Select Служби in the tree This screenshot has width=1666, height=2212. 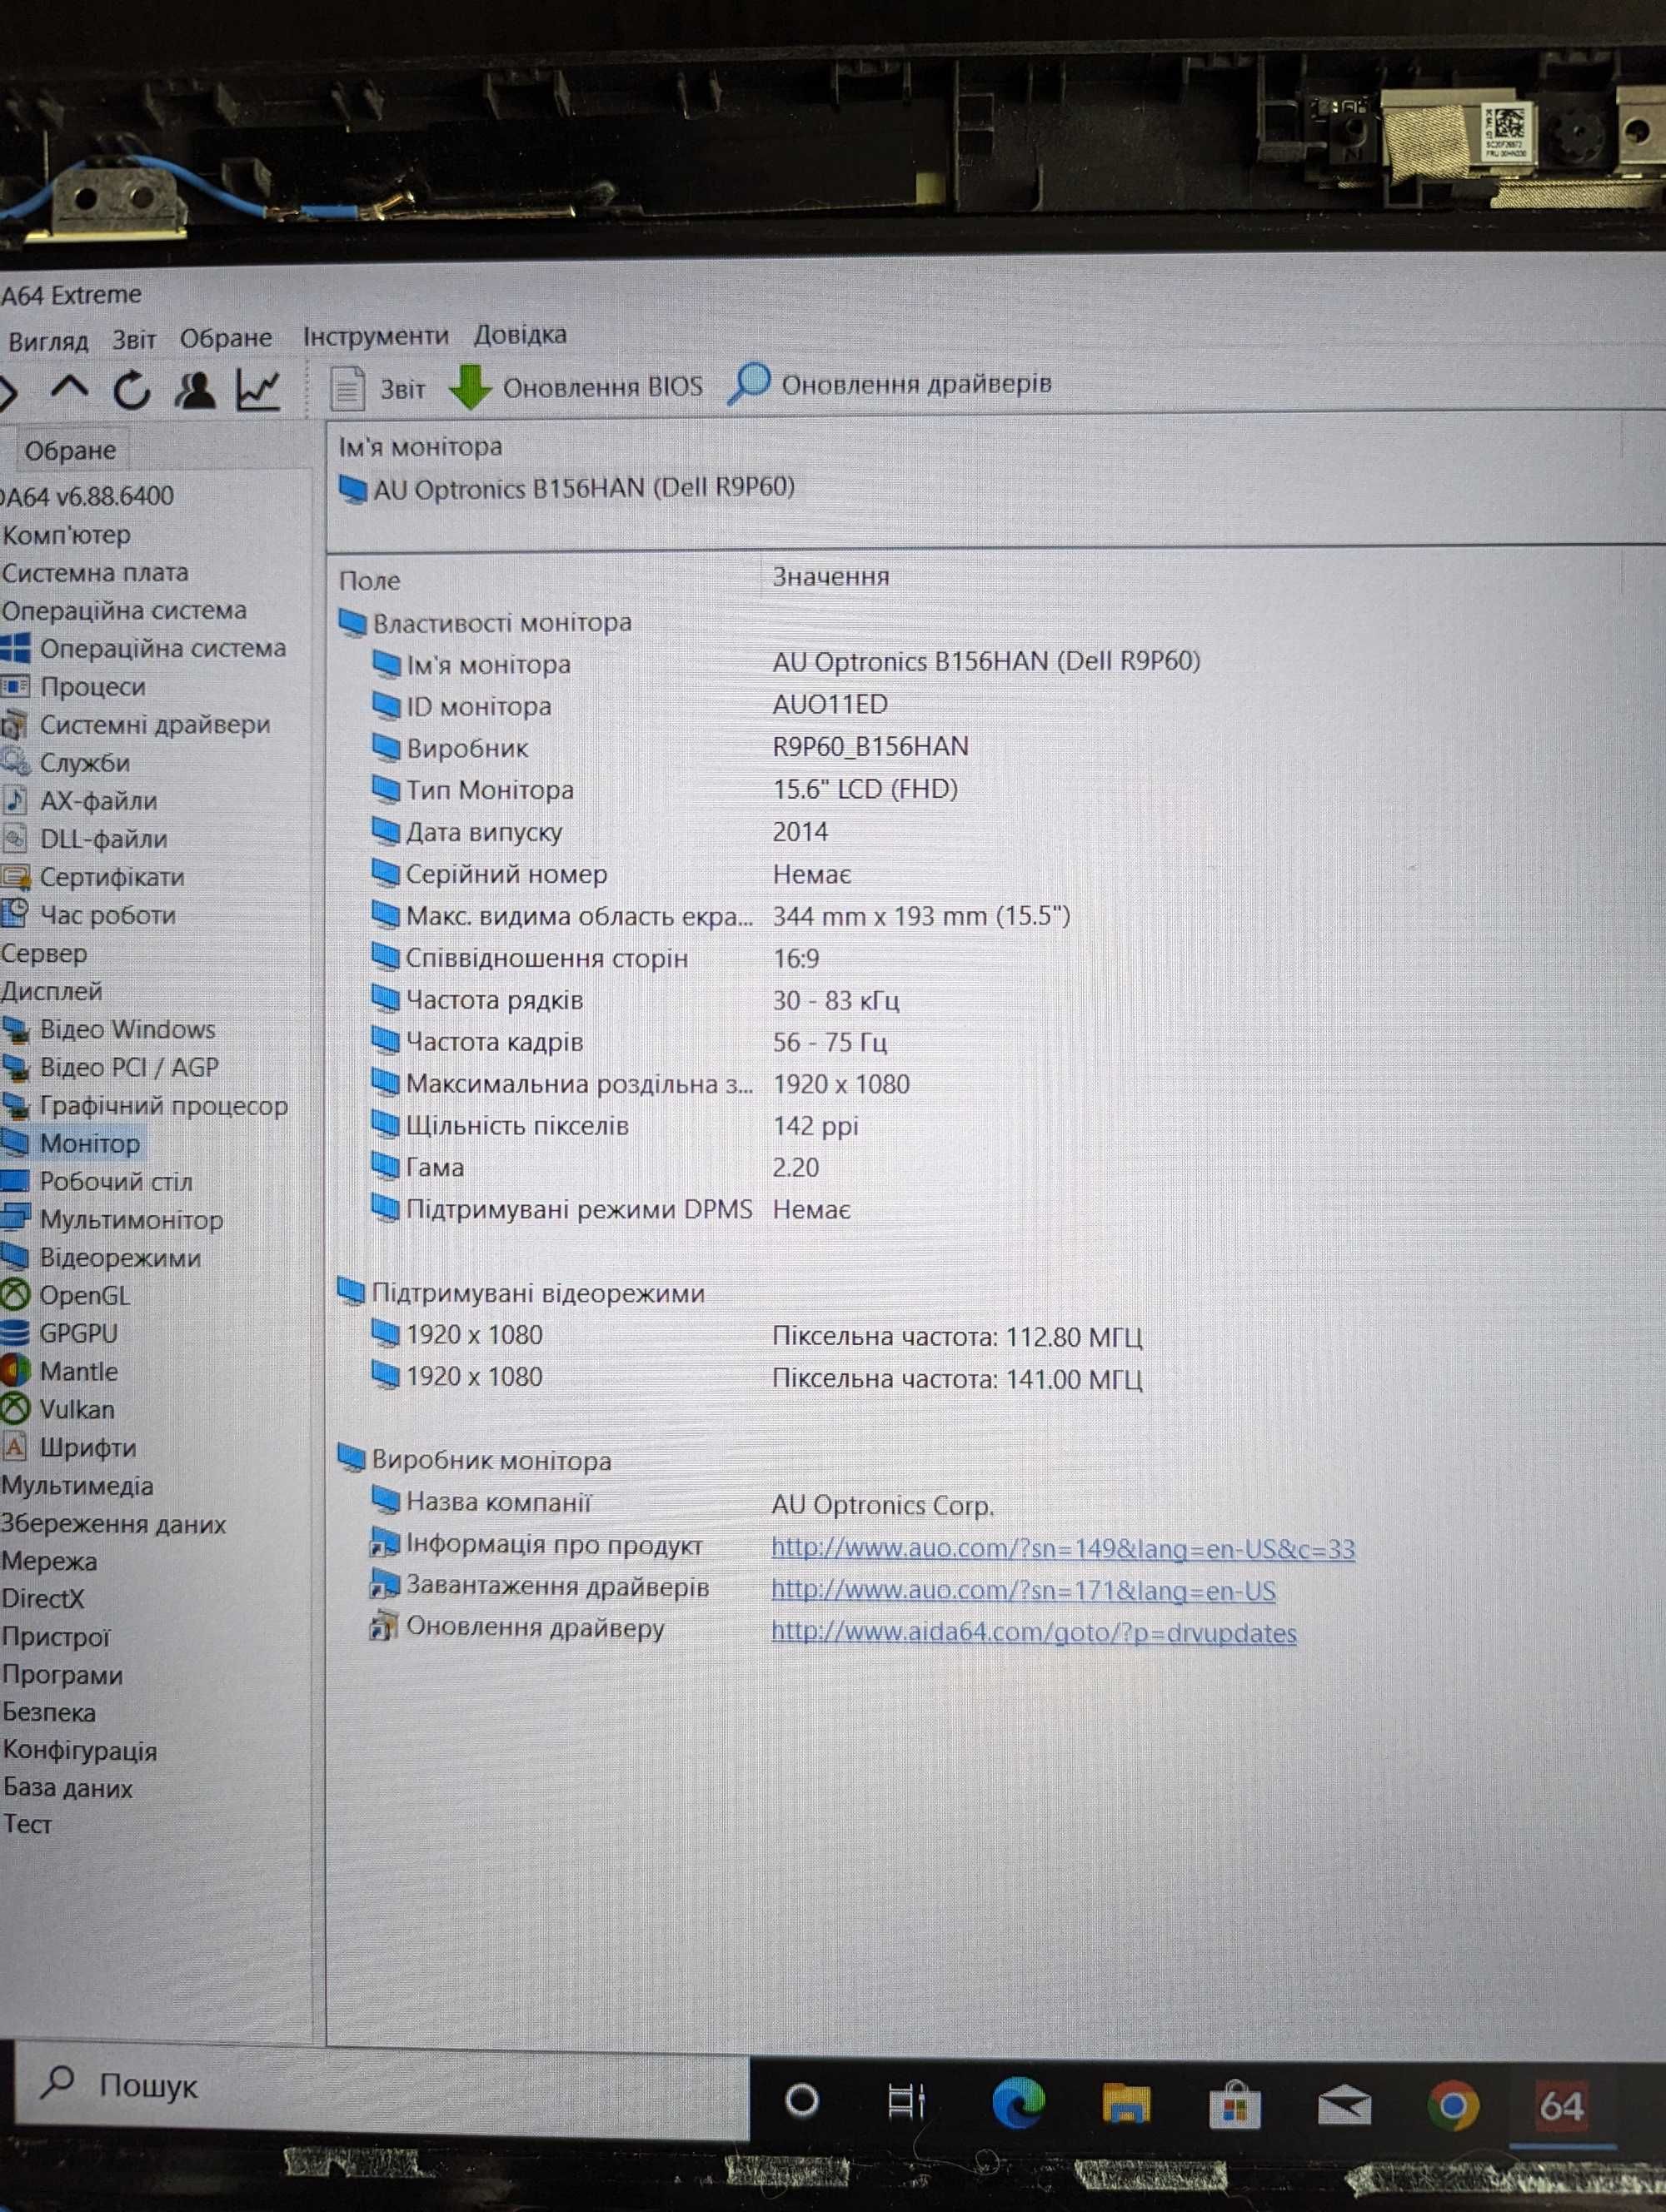[x=67, y=762]
